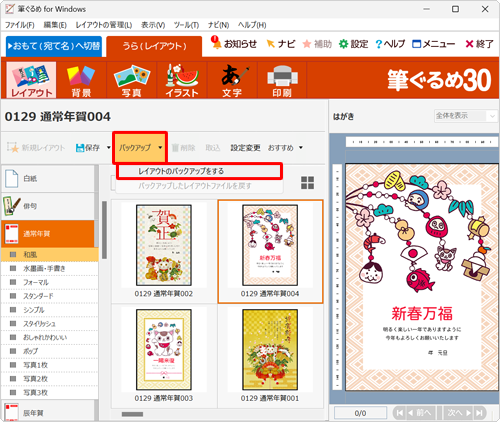Open the ツール(T) menu

(x=186, y=25)
